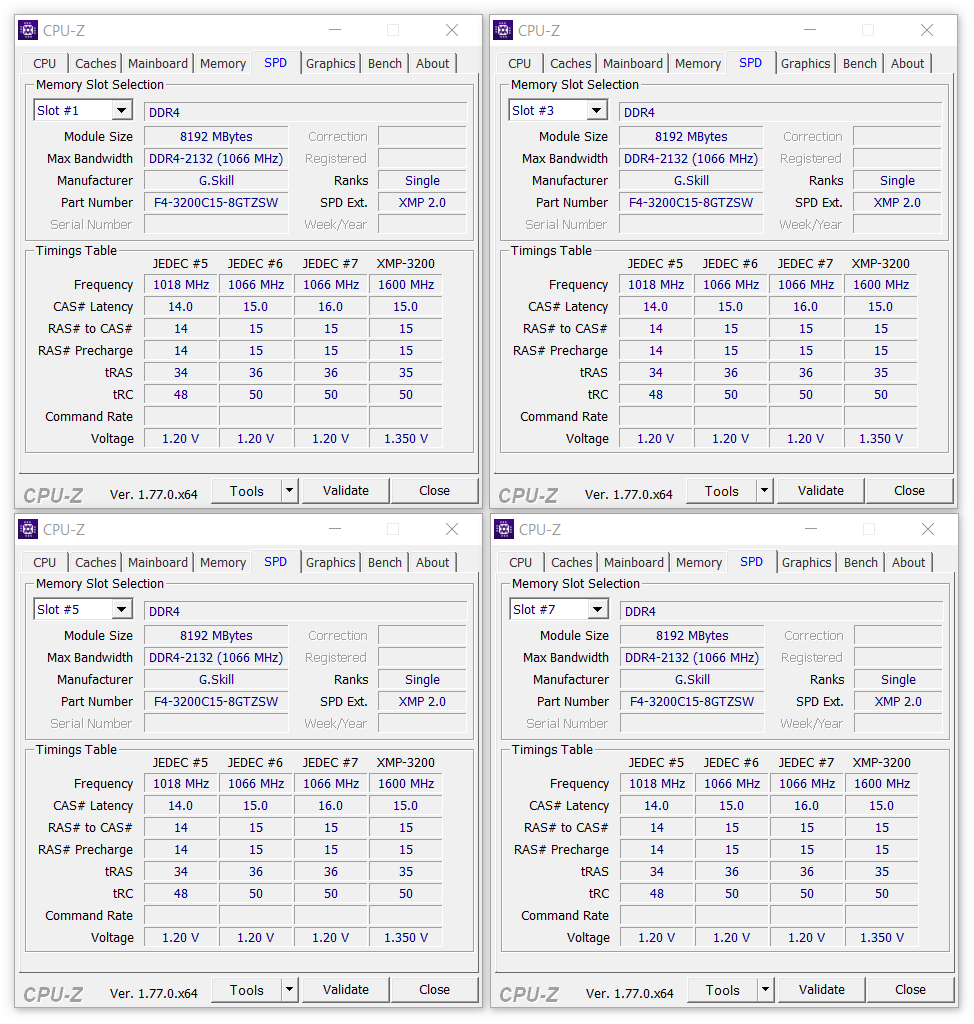Click Close button in Slot #7 window
The image size is (974, 1024).
(x=911, y=989)
